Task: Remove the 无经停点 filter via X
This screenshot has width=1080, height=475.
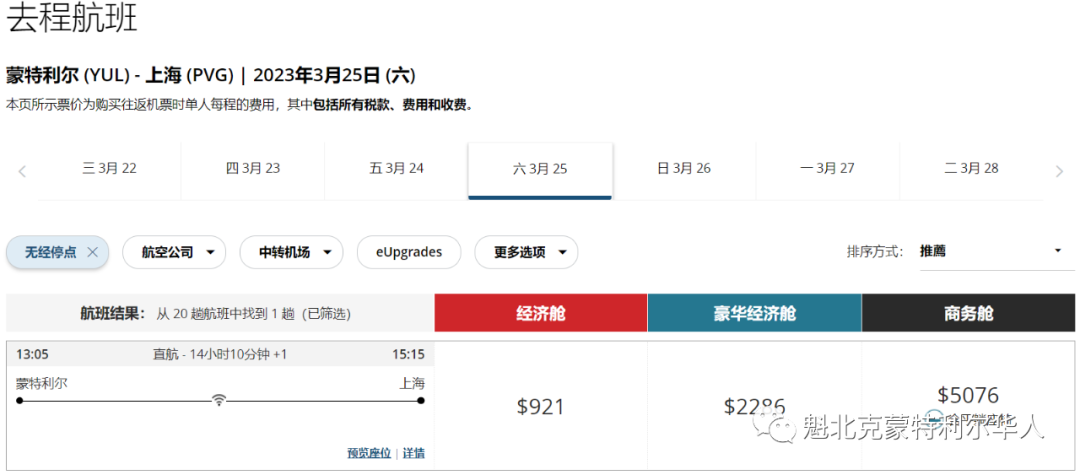Action: coord(93,252)
